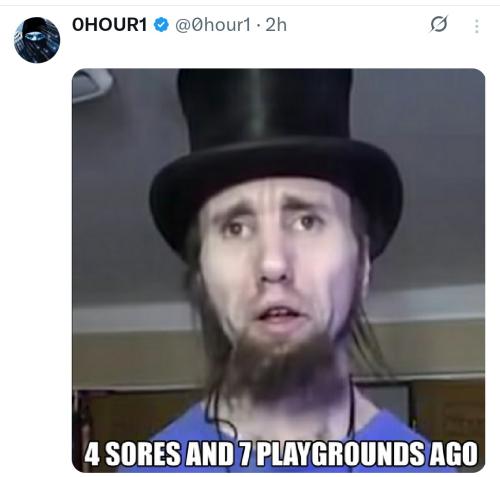Click the blue verified checkmark badge
500x477 pixels.
coord(161,25)
